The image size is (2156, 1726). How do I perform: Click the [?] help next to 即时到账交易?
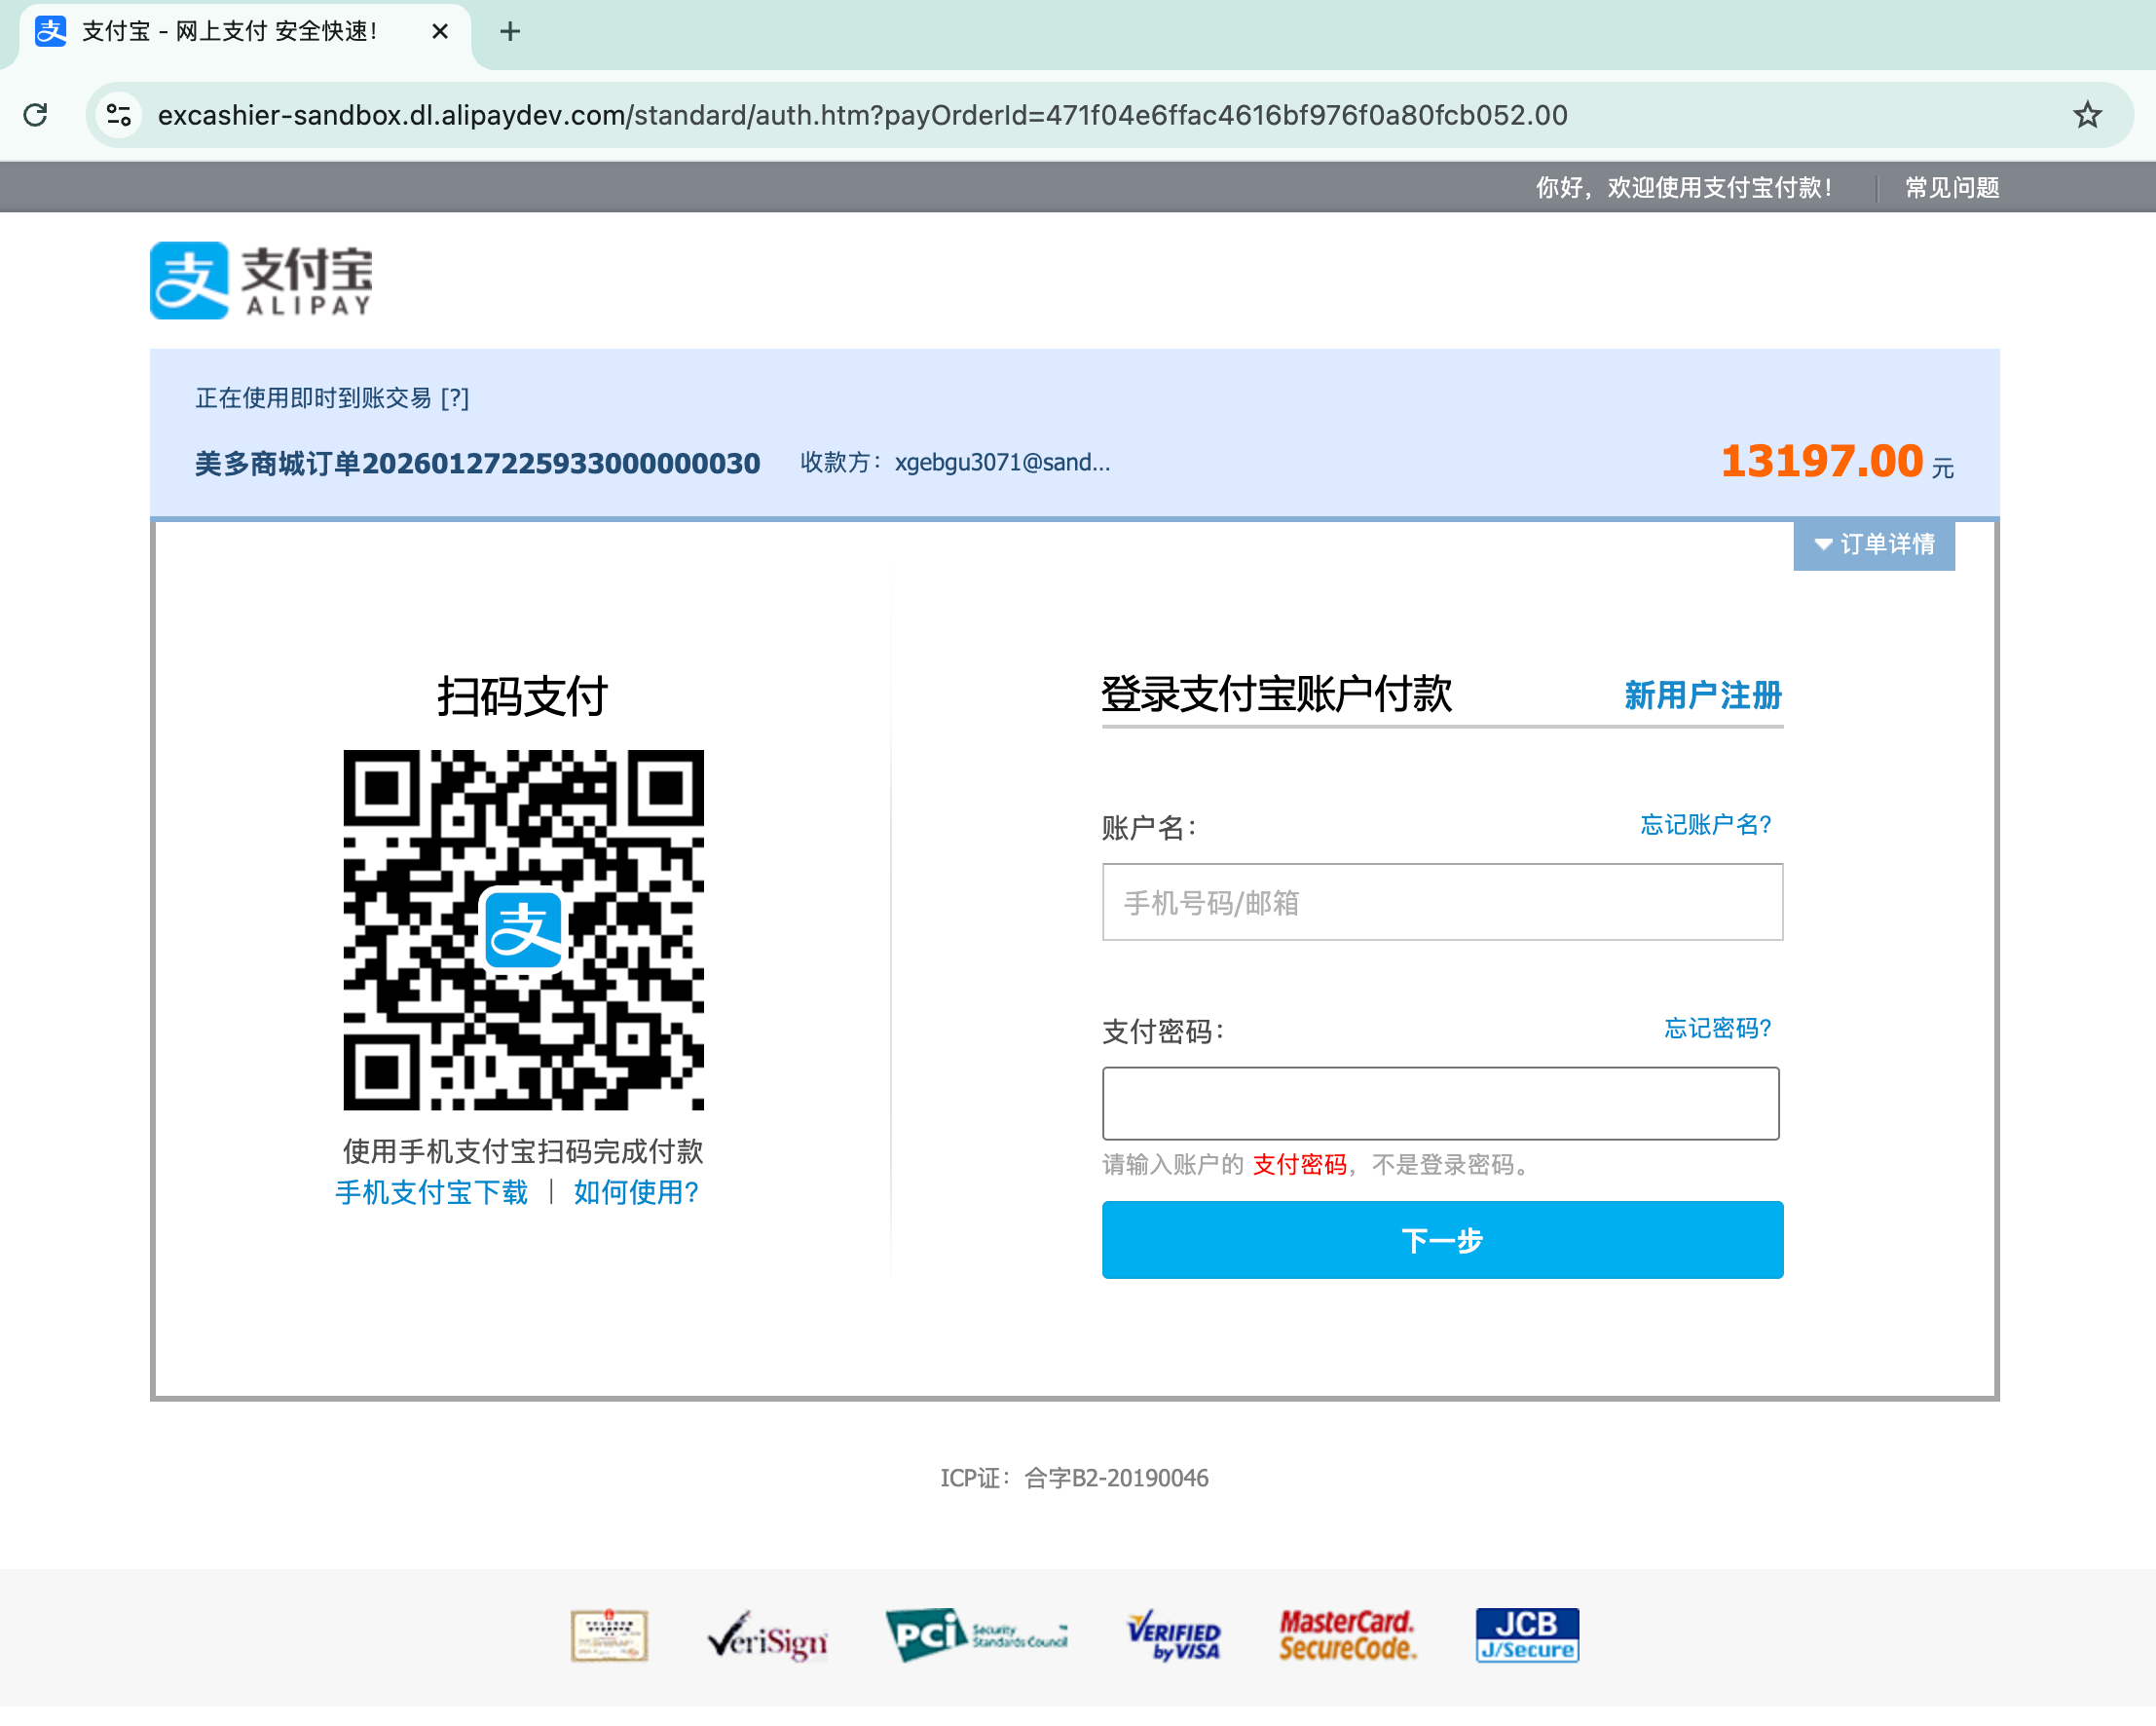pyautogui.click(x=455, y=399)
